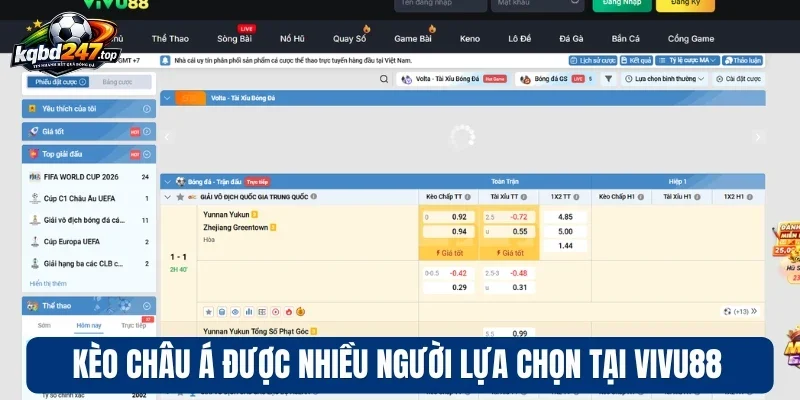
Task: Open Cài đặt cược settings
Action: pos(738,79)
